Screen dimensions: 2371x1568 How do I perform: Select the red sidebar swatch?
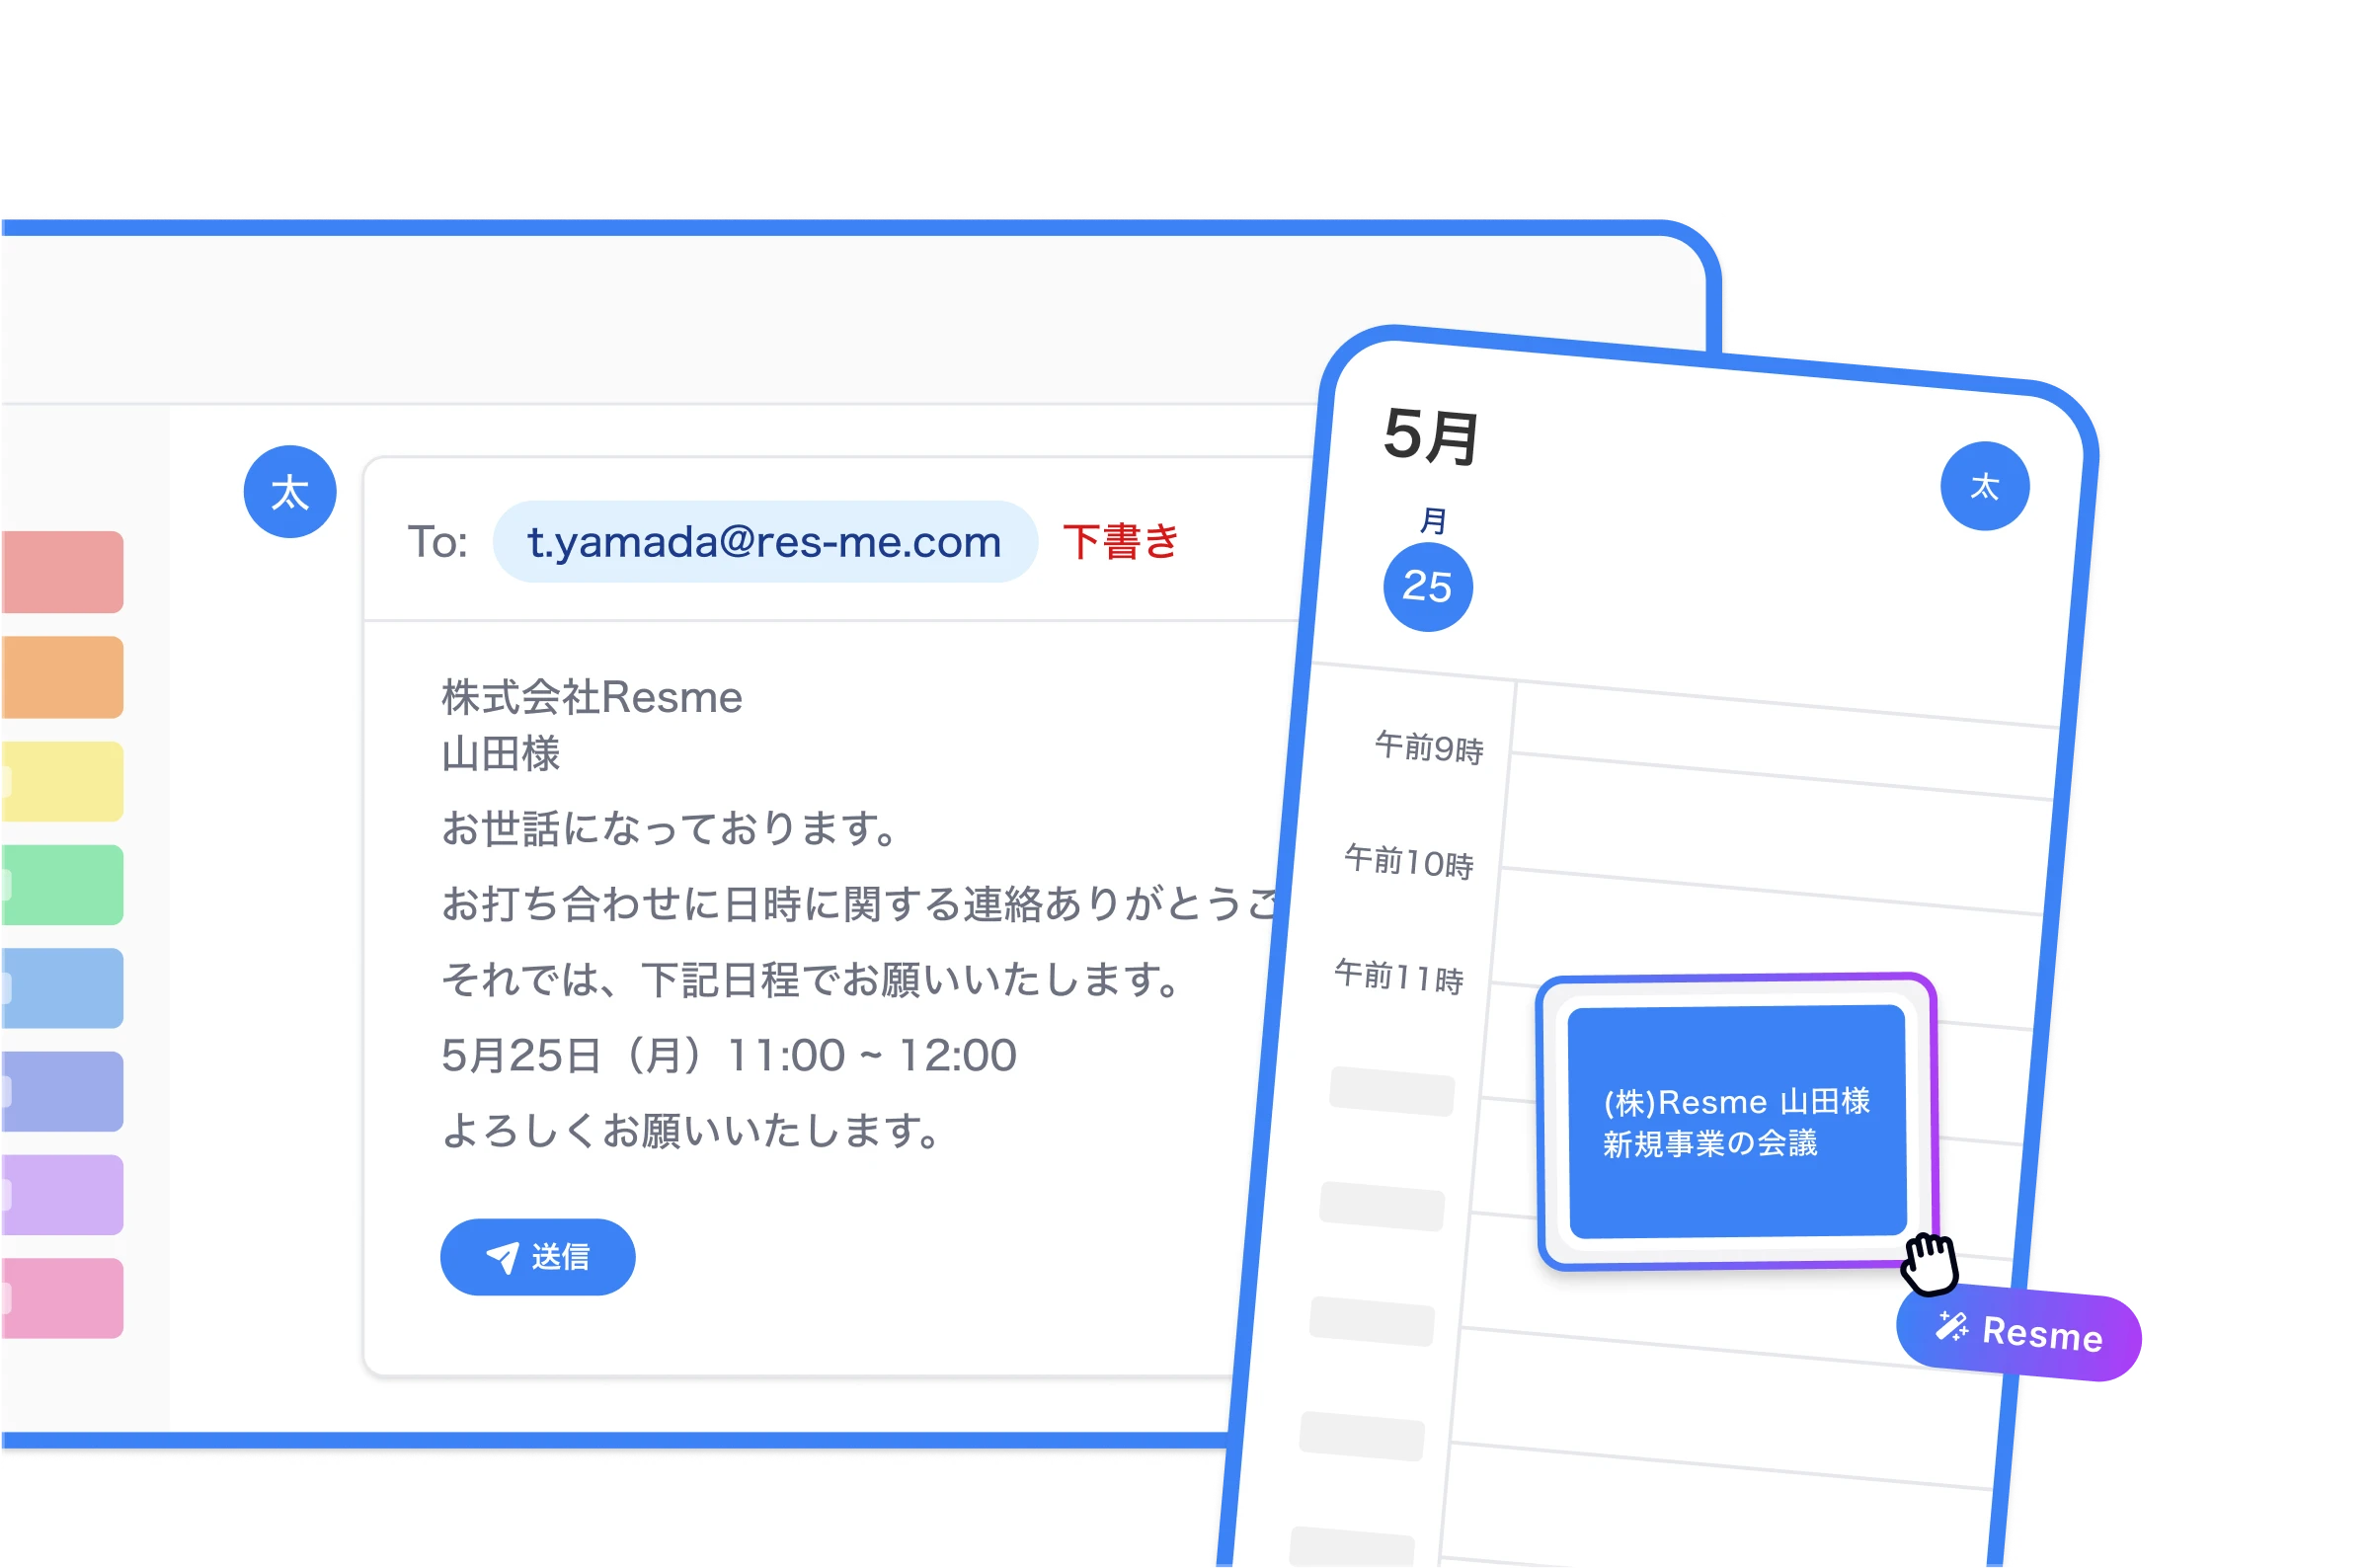(x=62, y=572)
